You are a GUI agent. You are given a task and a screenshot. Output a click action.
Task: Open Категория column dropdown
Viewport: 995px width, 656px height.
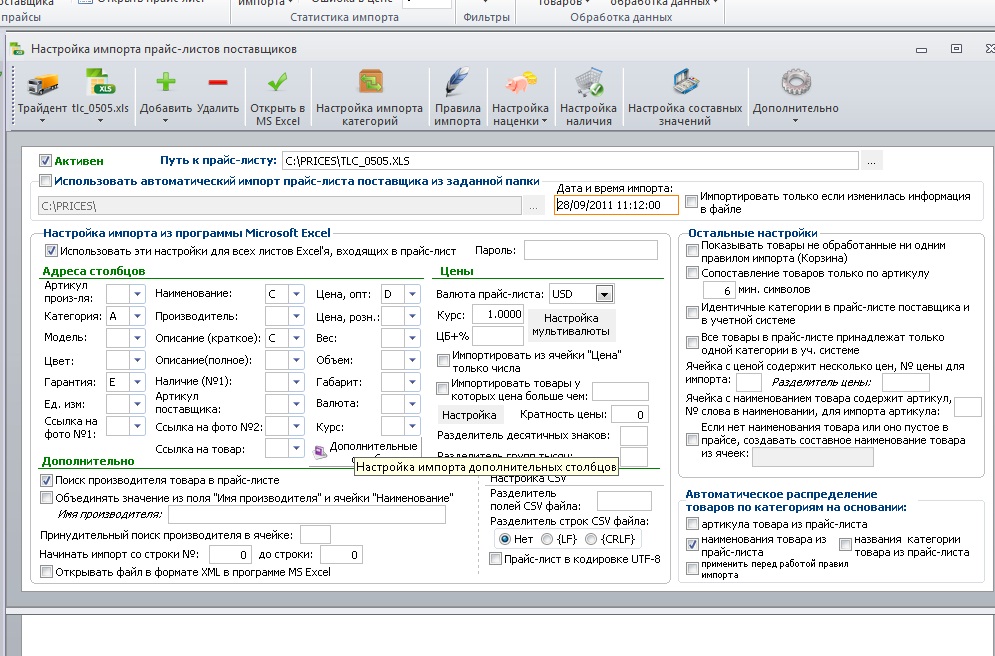(x=137, y=316)
